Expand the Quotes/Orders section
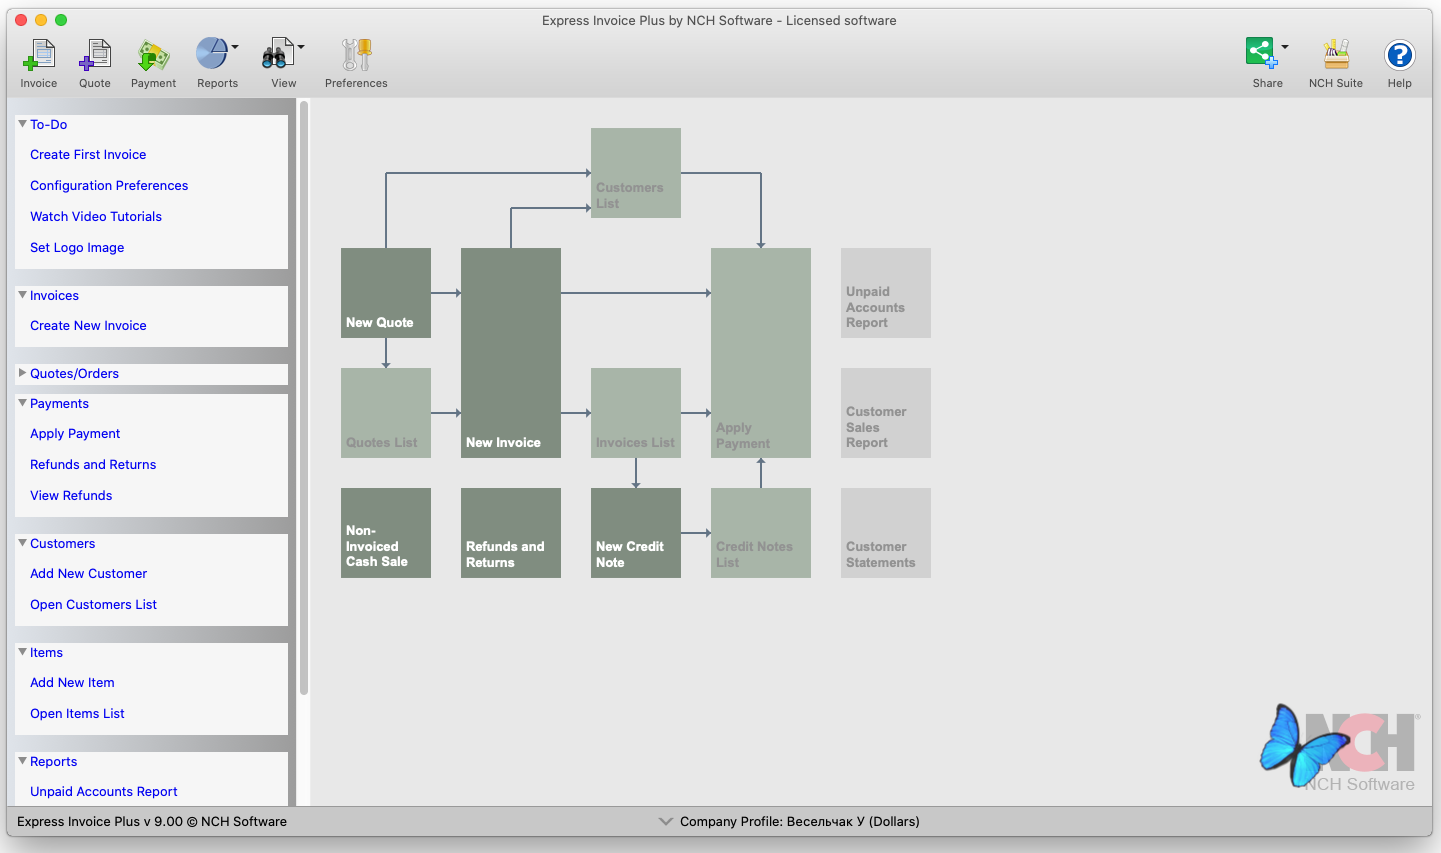The height and width of the screenshot is (853, 1441). 22,373
